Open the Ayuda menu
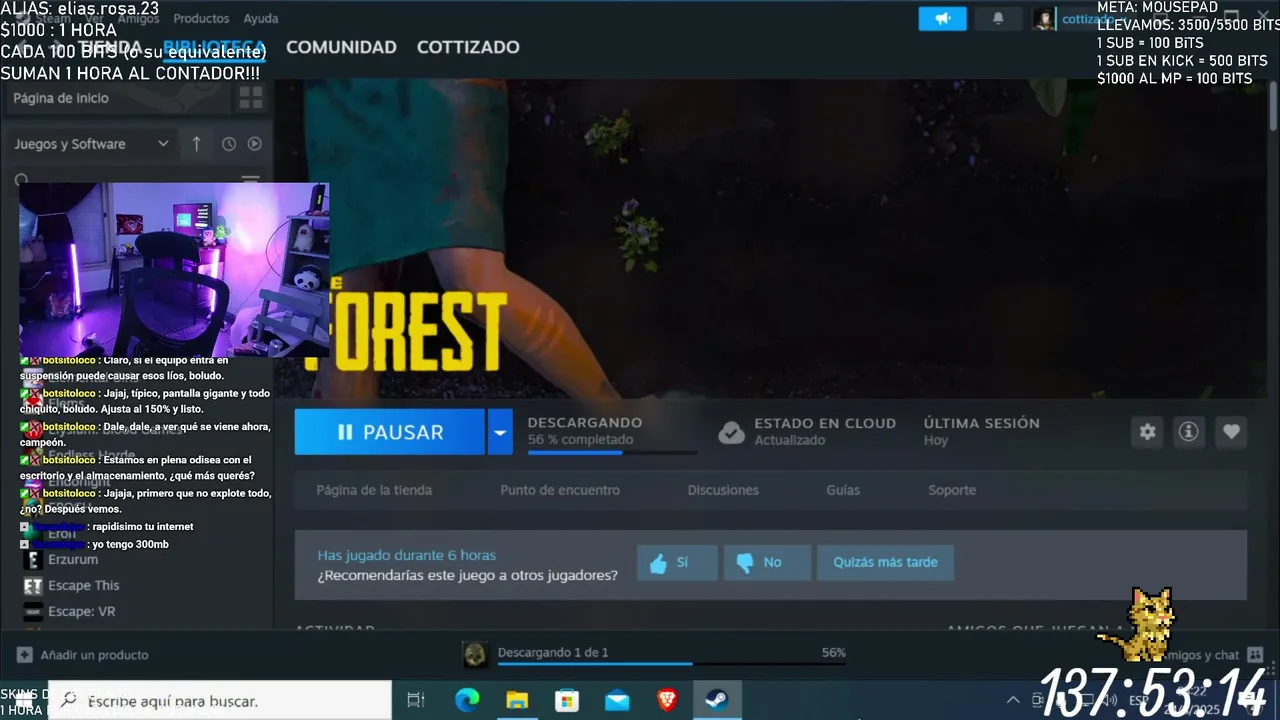Viewport: 1280px width, 720px height. (x=261, y=18)
